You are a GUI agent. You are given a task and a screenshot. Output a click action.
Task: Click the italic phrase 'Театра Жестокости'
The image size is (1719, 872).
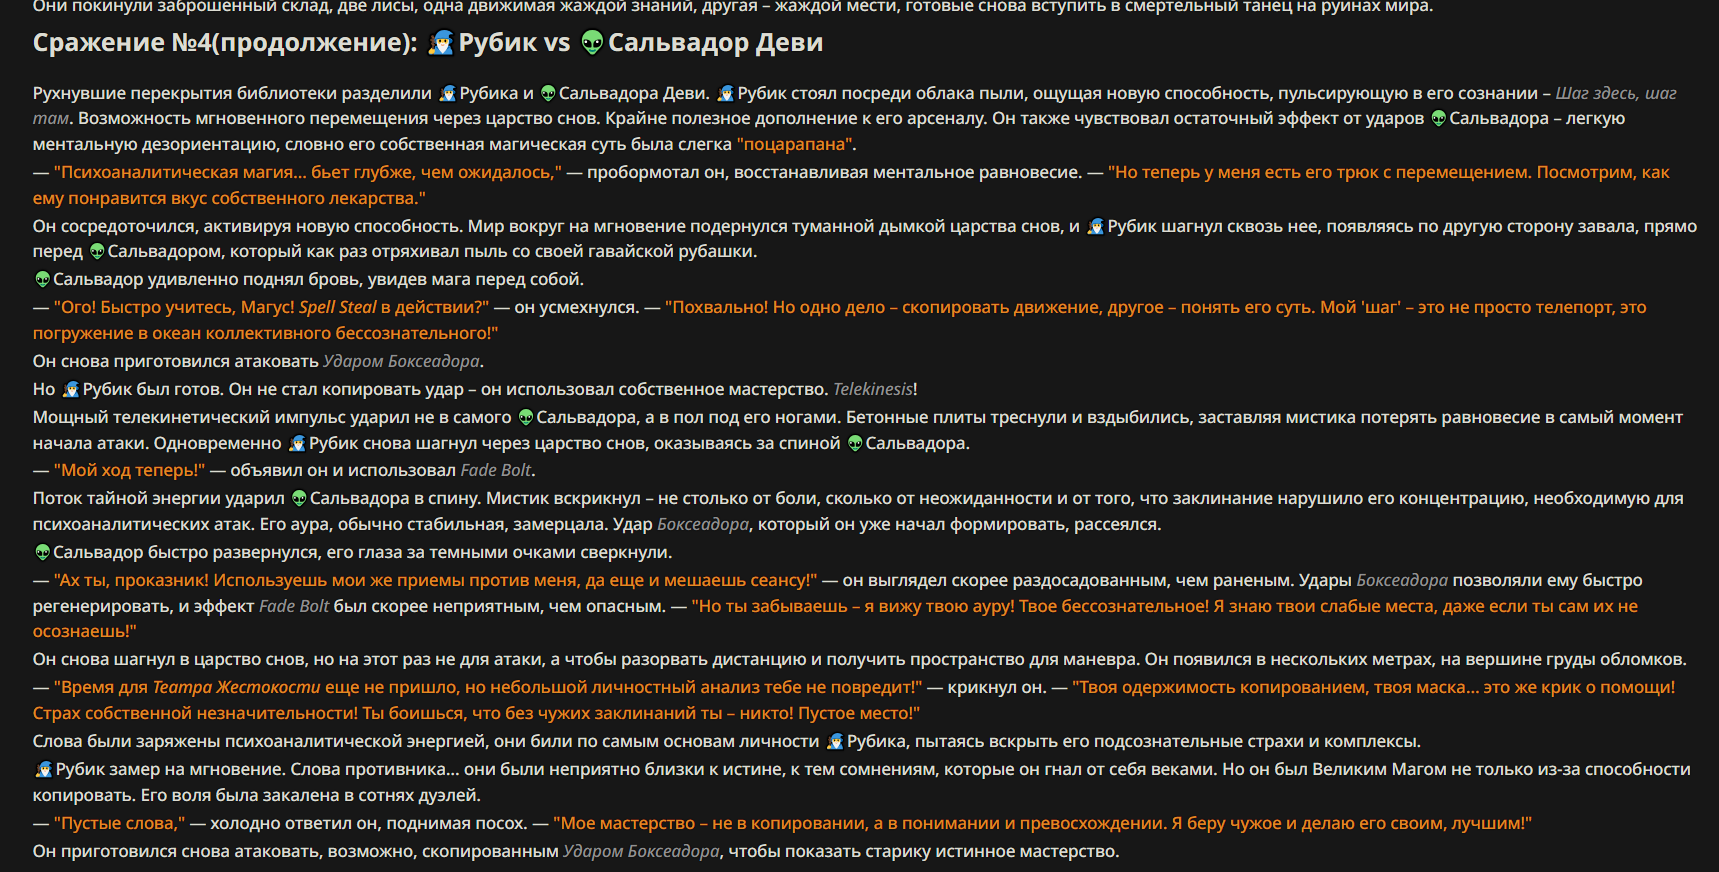click(237, 687)
